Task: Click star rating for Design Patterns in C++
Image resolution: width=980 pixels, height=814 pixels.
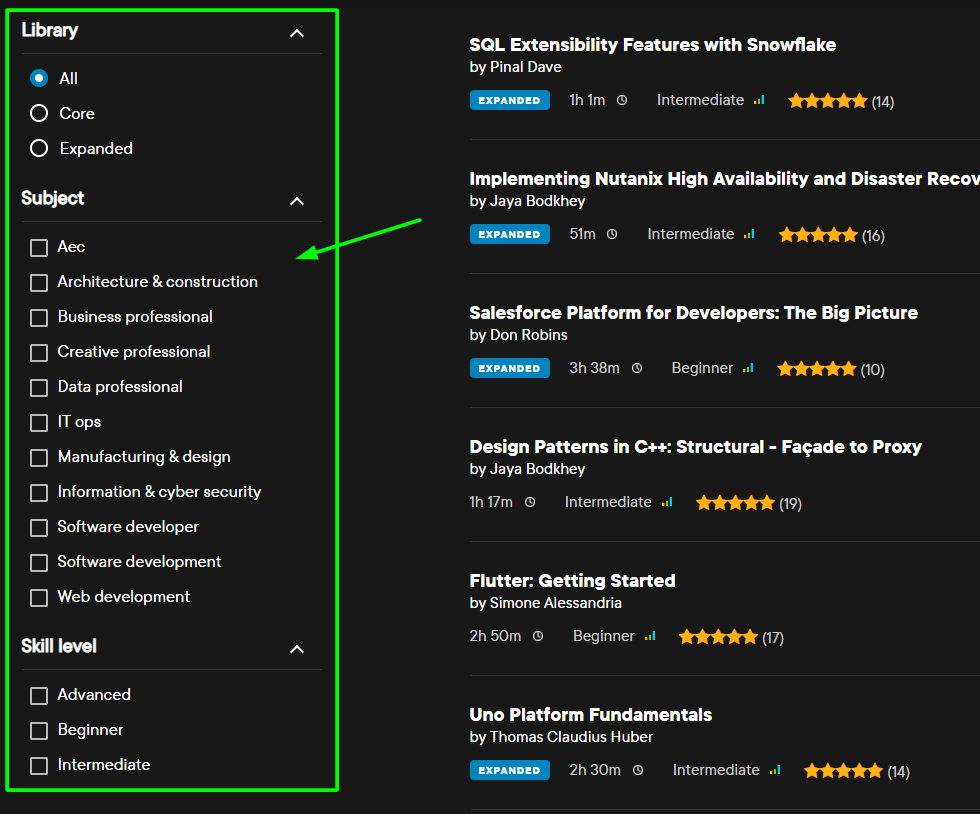Action: click(x=735, y=503)
